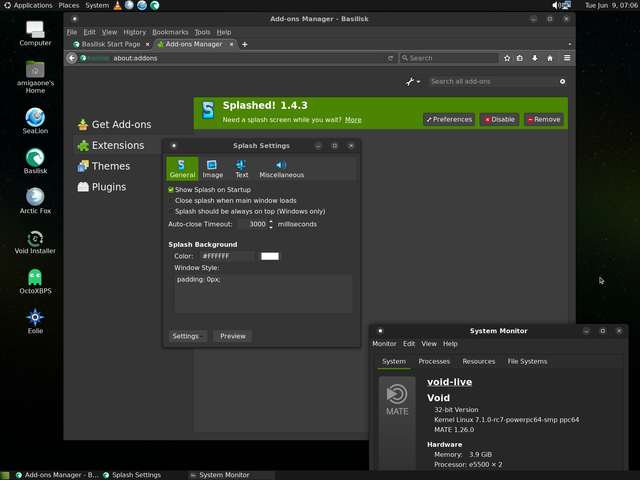Open the tab list dropdown arrow
The image size is (640, 480).
point(569,44)
